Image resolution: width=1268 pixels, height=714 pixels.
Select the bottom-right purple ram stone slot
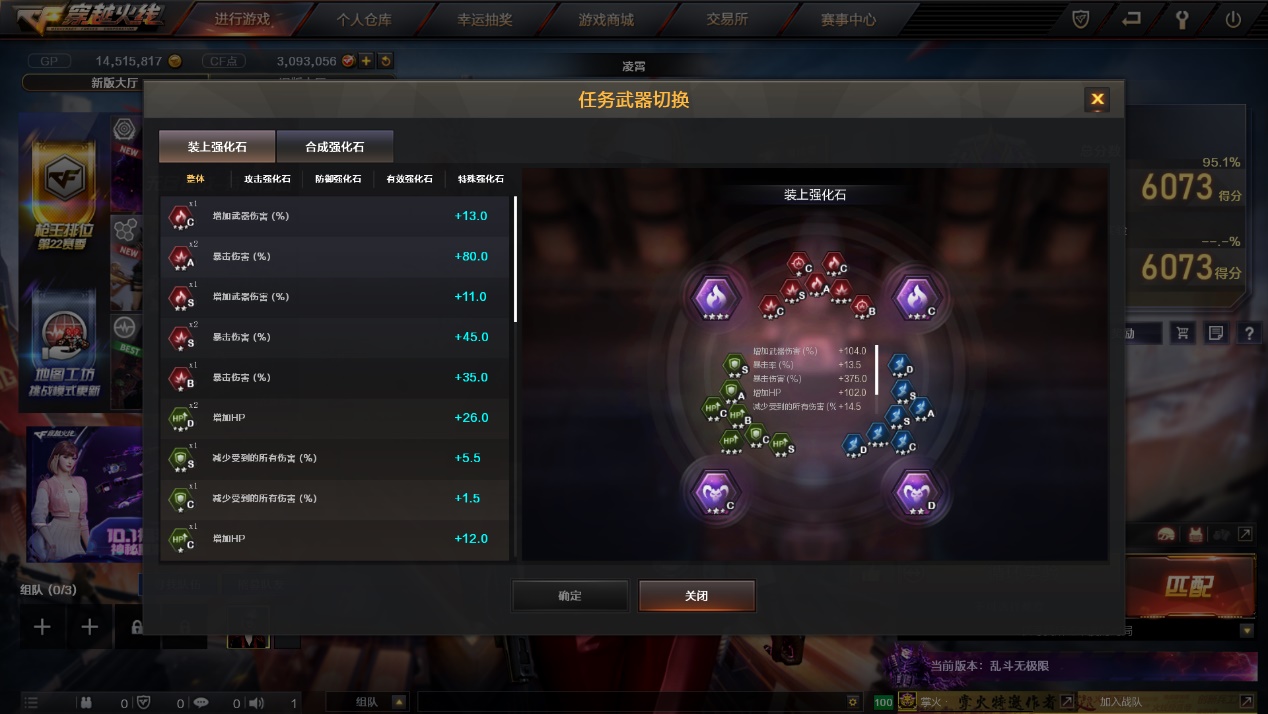pyautogui.click(x=915, y=492)
